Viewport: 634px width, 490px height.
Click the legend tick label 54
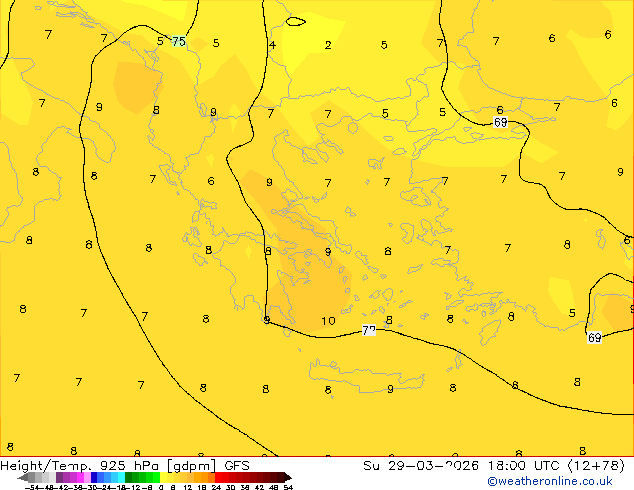pos(288,487)
